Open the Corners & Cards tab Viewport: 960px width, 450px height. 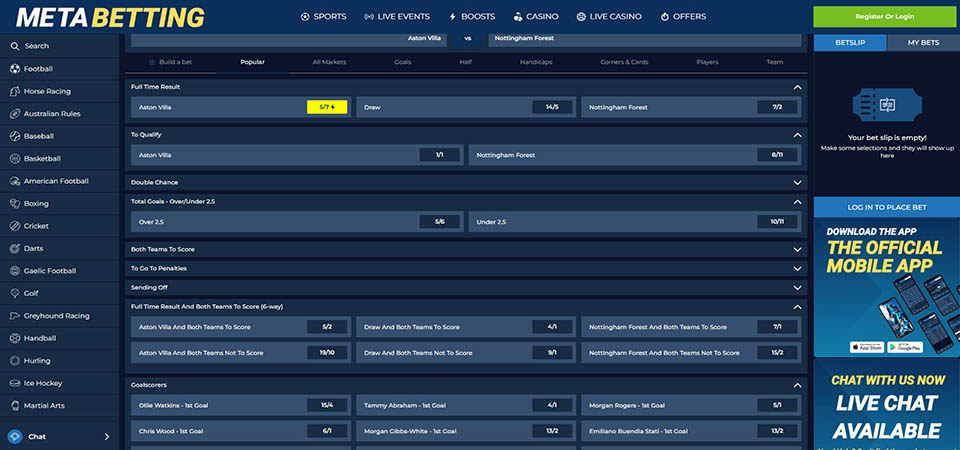(624, 62)
